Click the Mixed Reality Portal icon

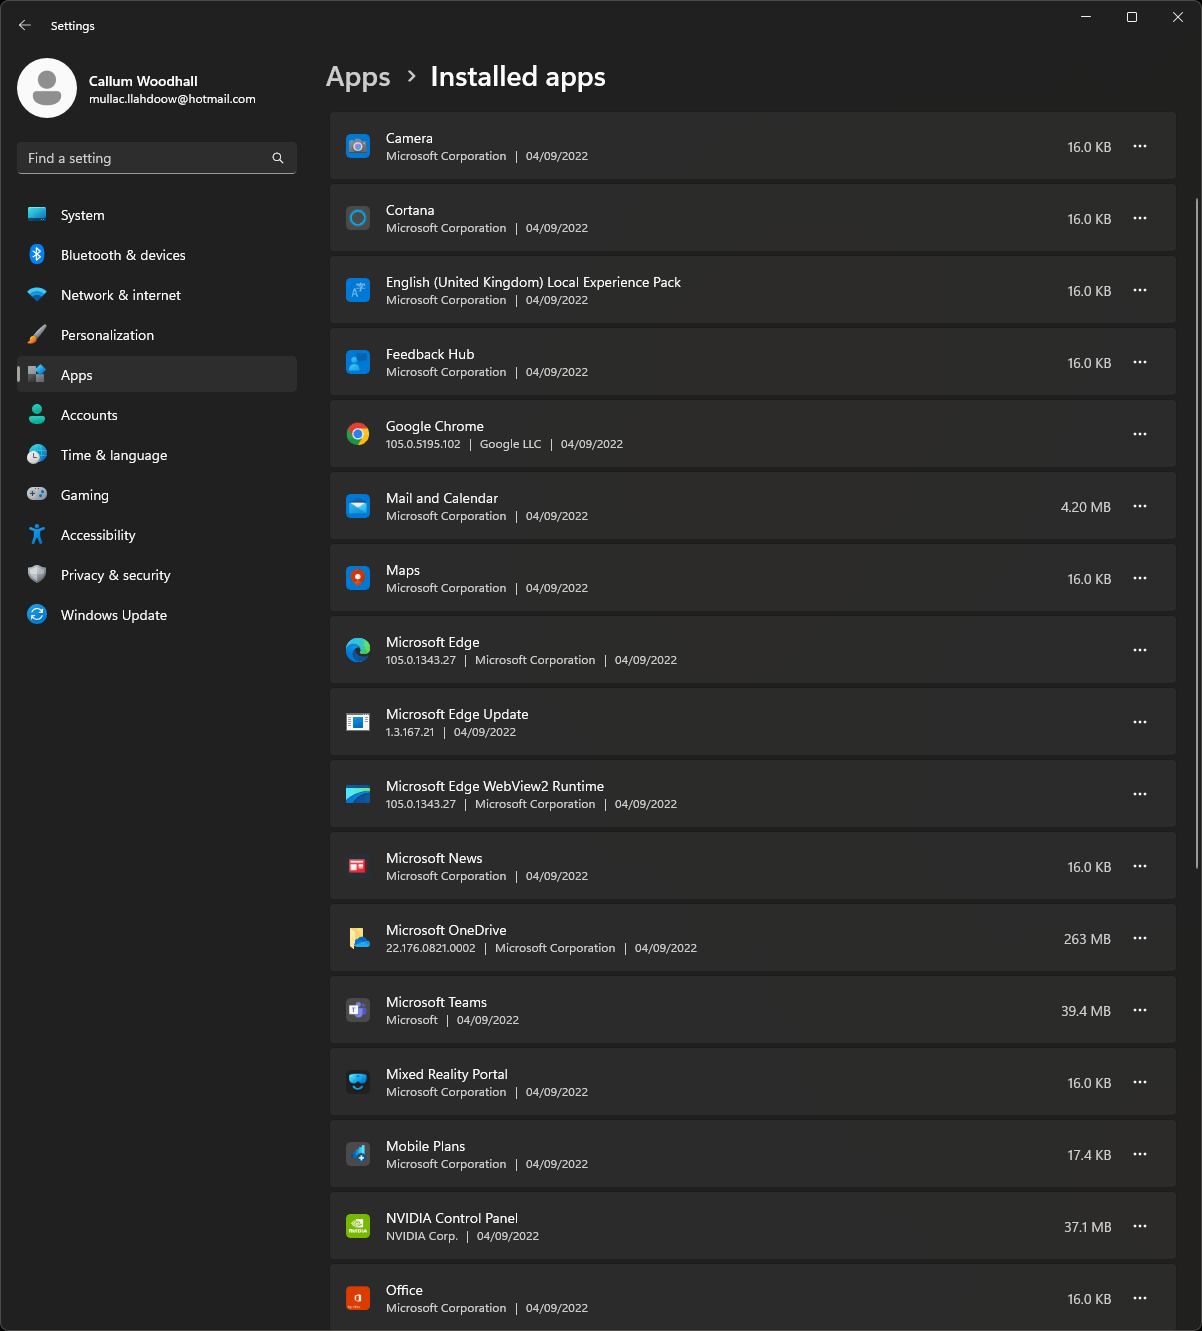click(x=358, y=1082)
